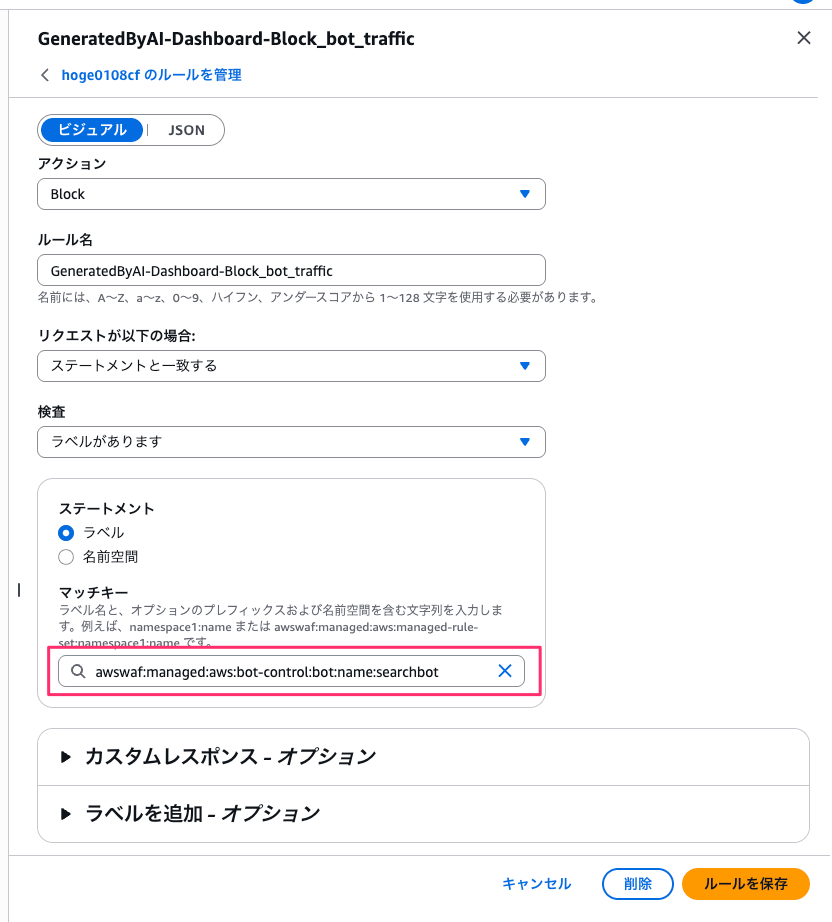This screenshot has width=832, height=922.
Task: Click the back chevron beside hoge0108cf
Action: point(44,75)
